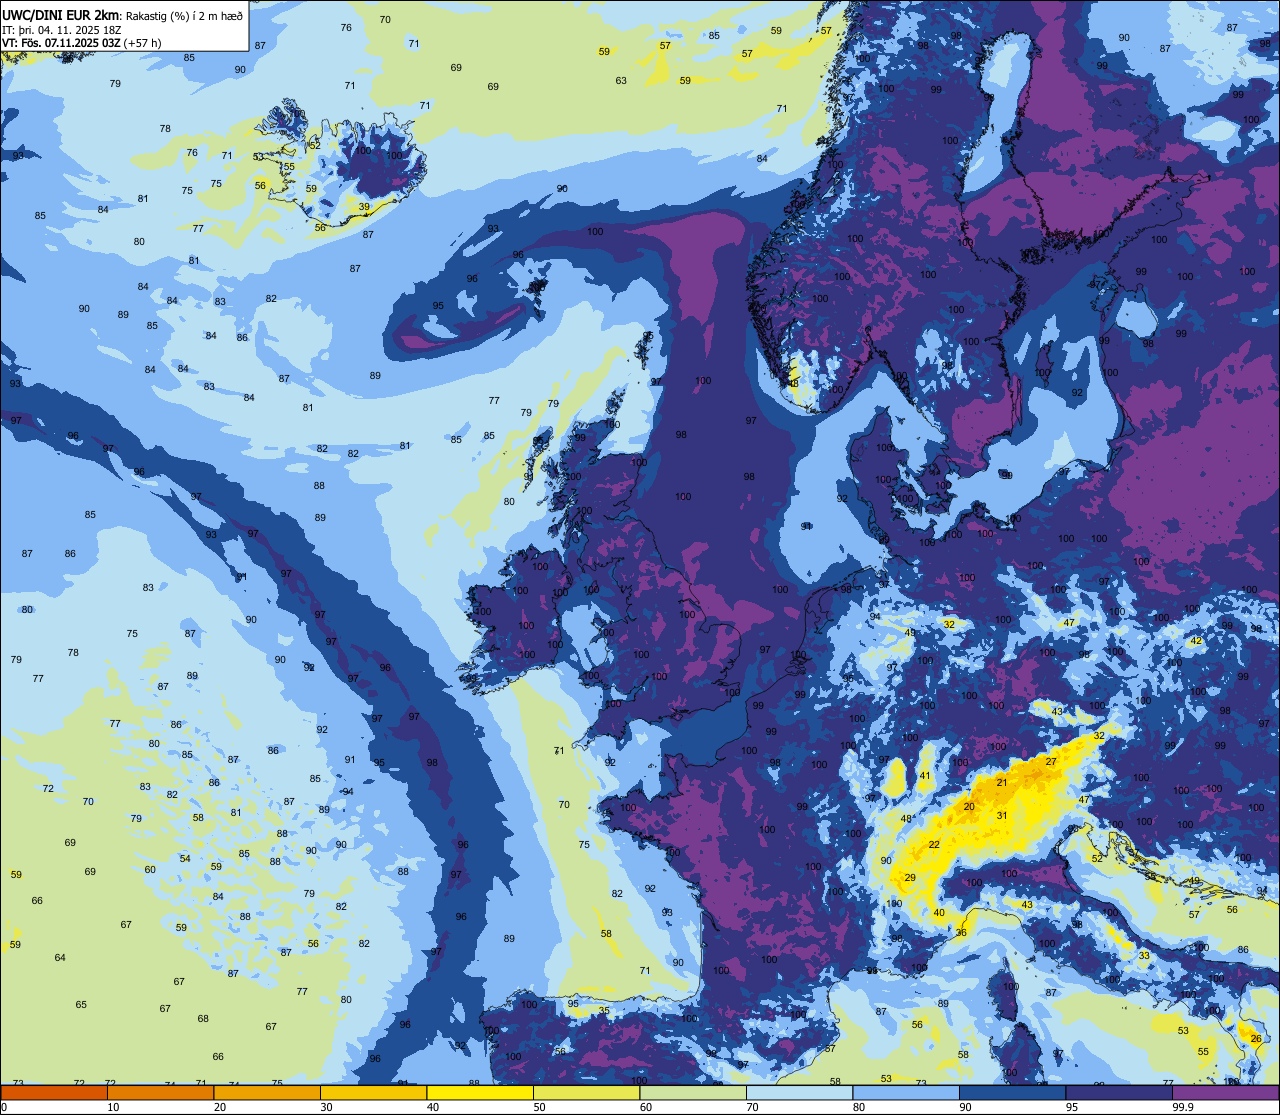
Task: Click the value '26' at the map's lower right corner
Action: coord(1256,1039)
